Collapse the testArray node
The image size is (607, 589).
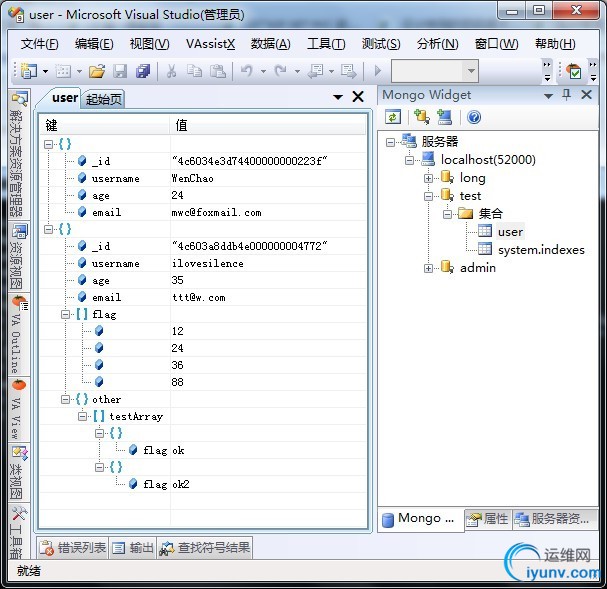point(82,416)
